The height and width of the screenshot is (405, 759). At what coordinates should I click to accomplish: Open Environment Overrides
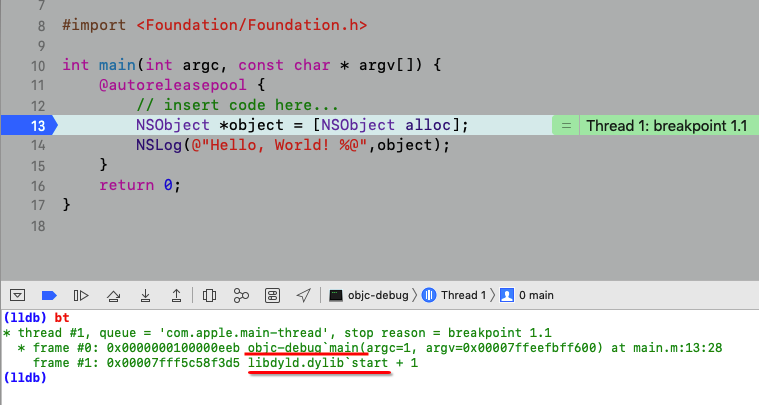pyautogui.click(x=272, y=295)
